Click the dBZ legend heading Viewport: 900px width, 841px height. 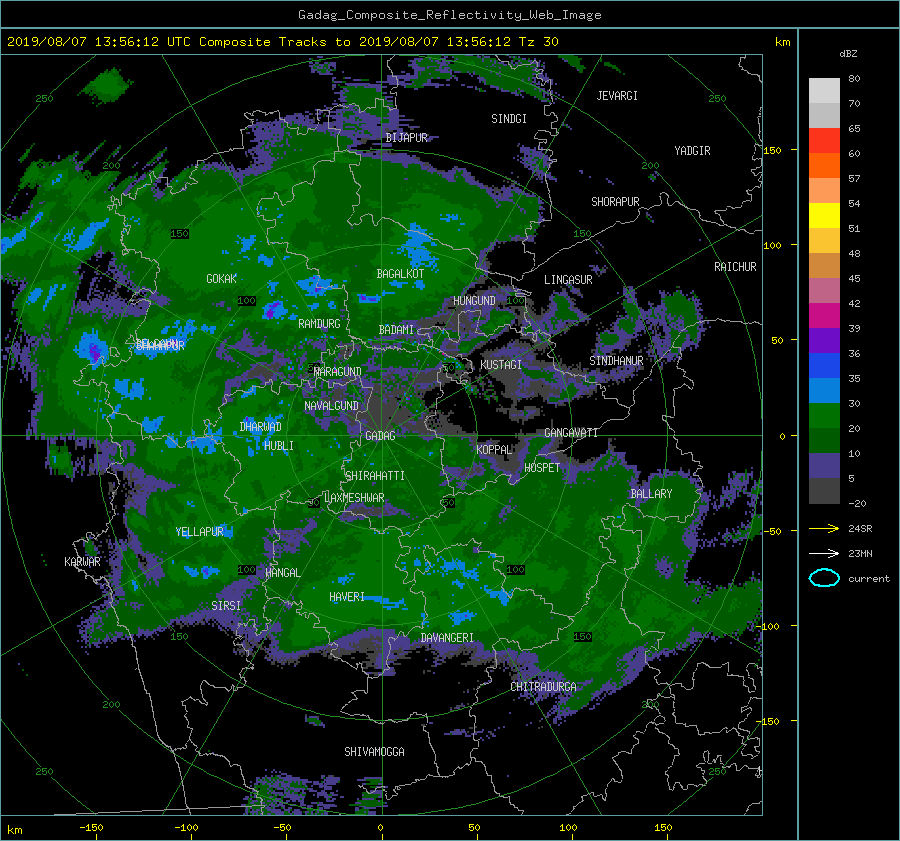[x=848, y=54]
